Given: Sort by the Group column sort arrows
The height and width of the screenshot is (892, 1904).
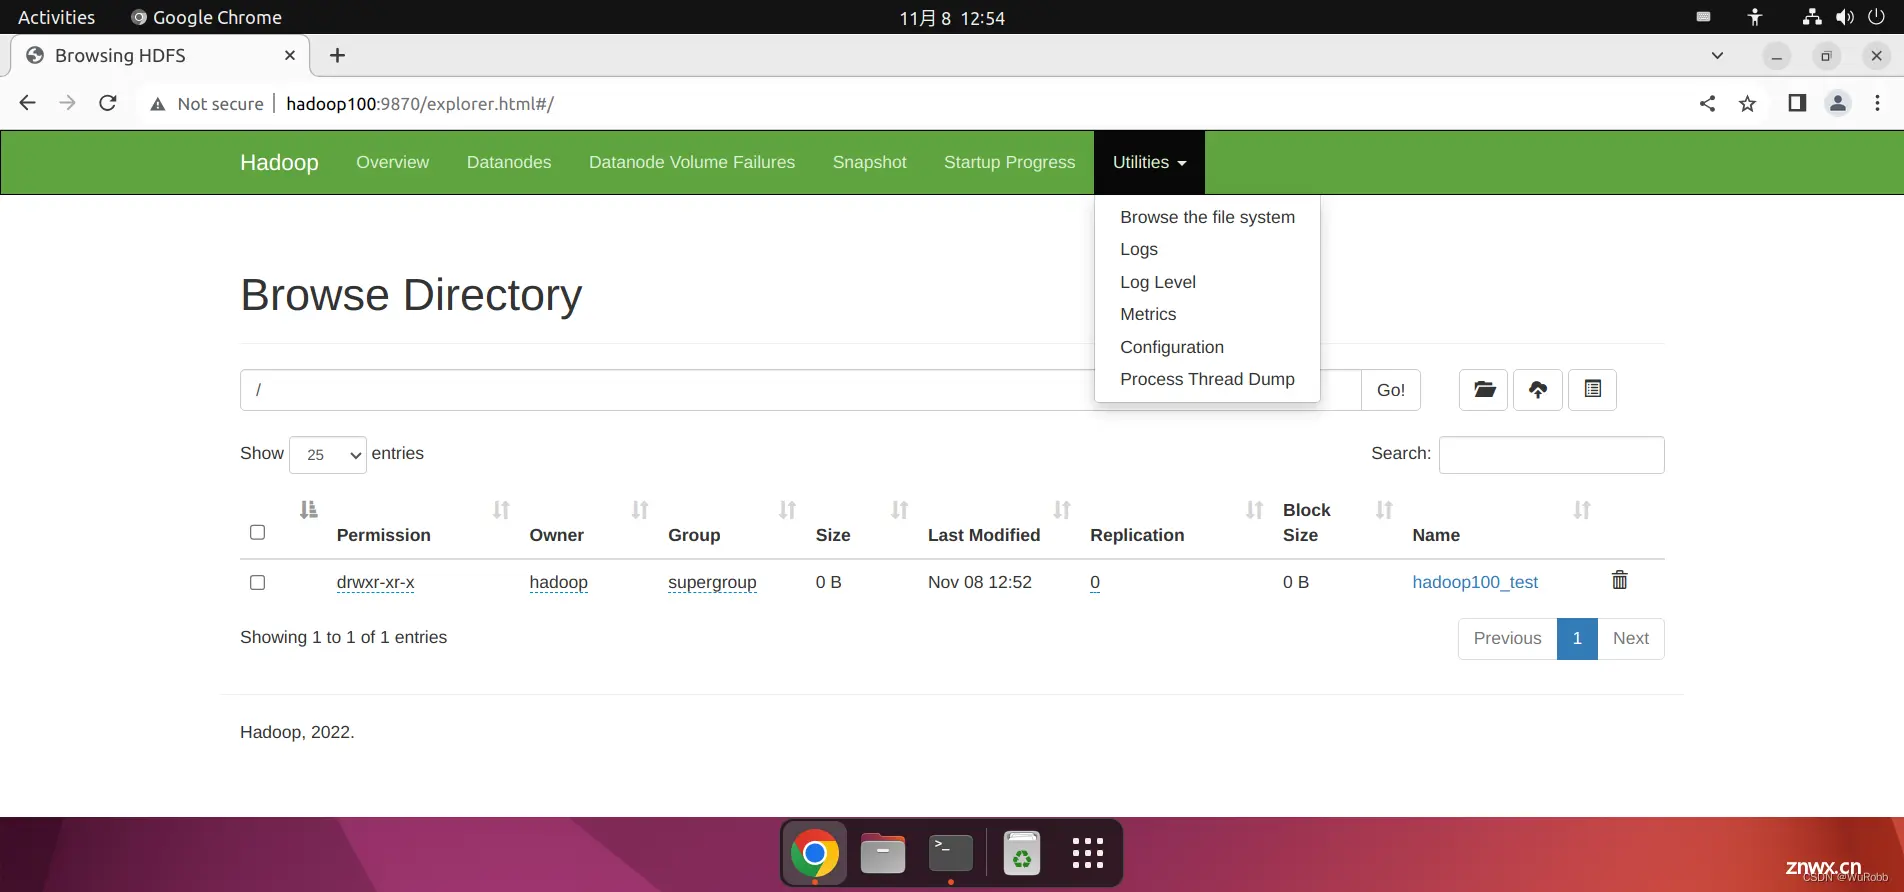Looking at the screenshot, I should [788, 510].
